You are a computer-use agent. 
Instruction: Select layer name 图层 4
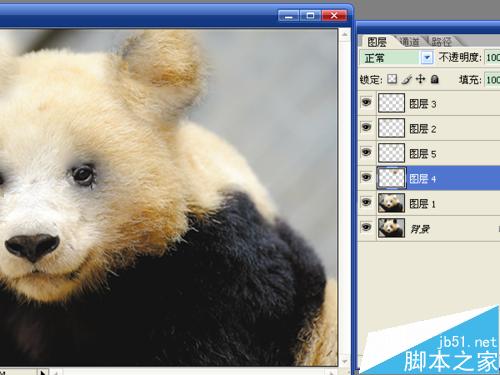pyautogui.click(x=423, y=179)
